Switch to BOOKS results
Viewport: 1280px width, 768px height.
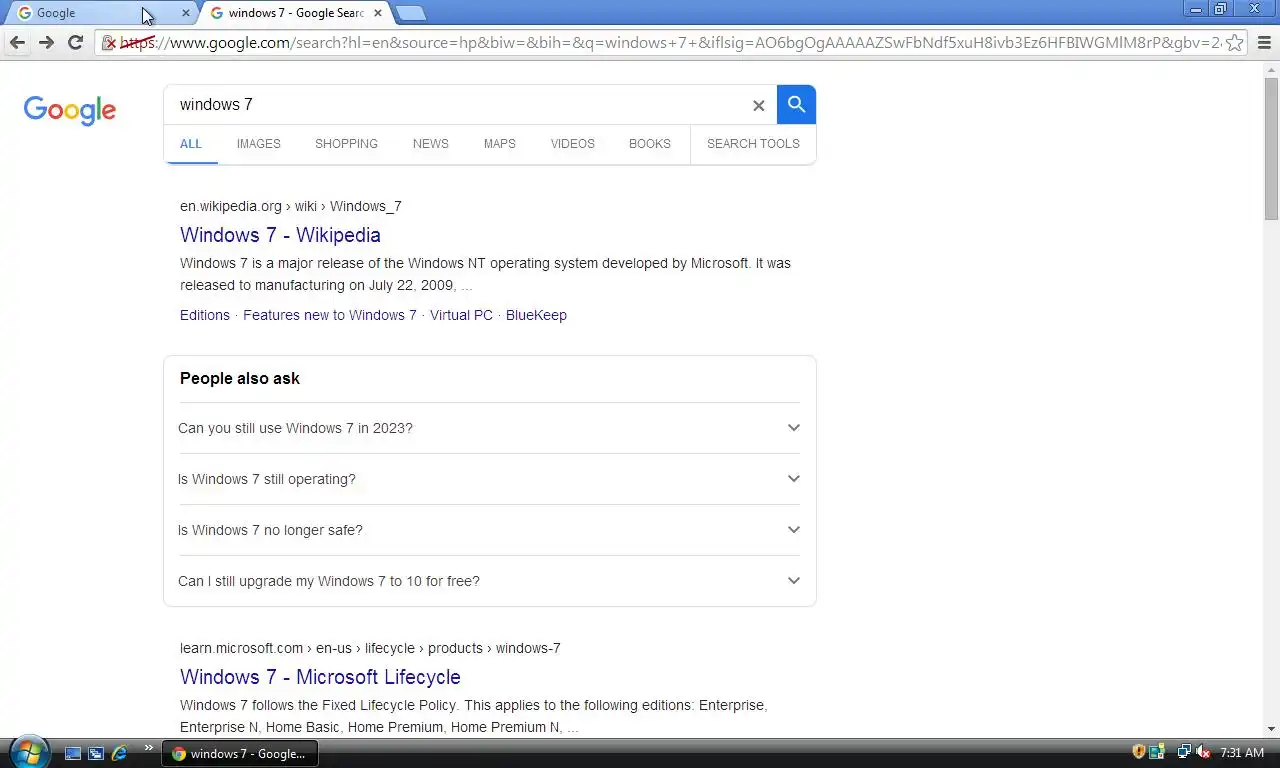click(649, 144)
